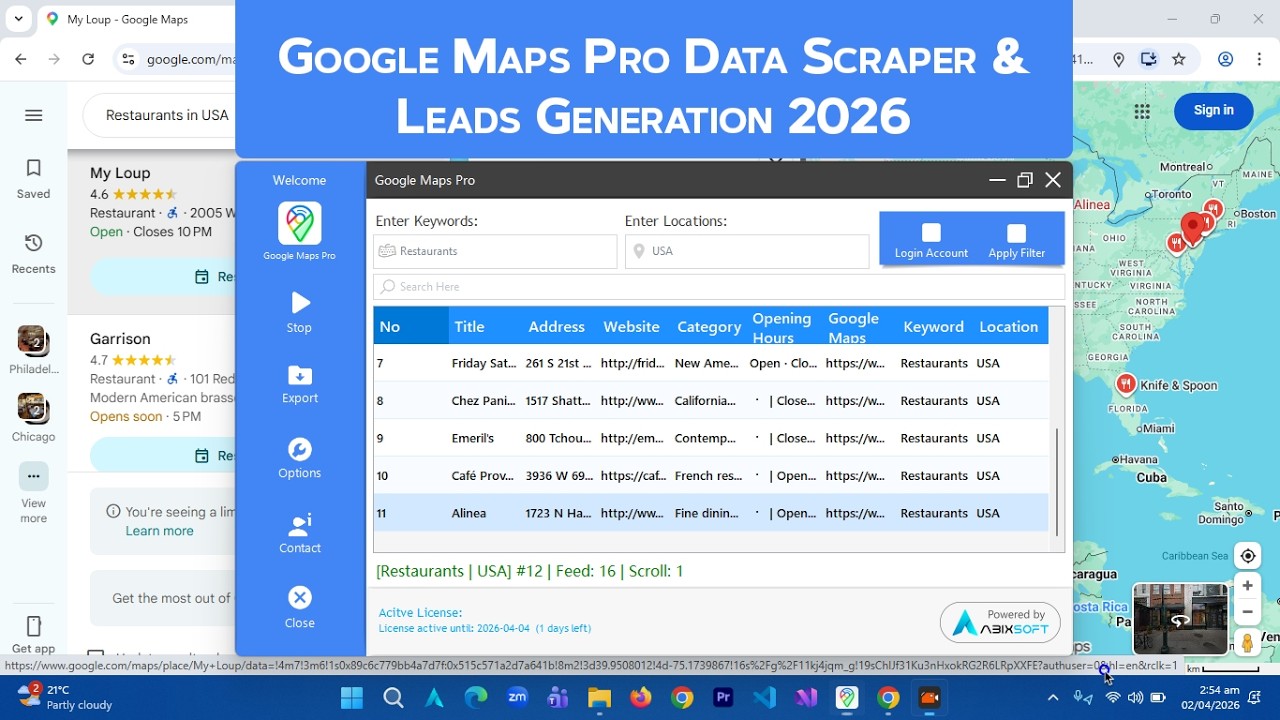Select the Café Prov... row title

pyautogui.click(x=482, y=476)
